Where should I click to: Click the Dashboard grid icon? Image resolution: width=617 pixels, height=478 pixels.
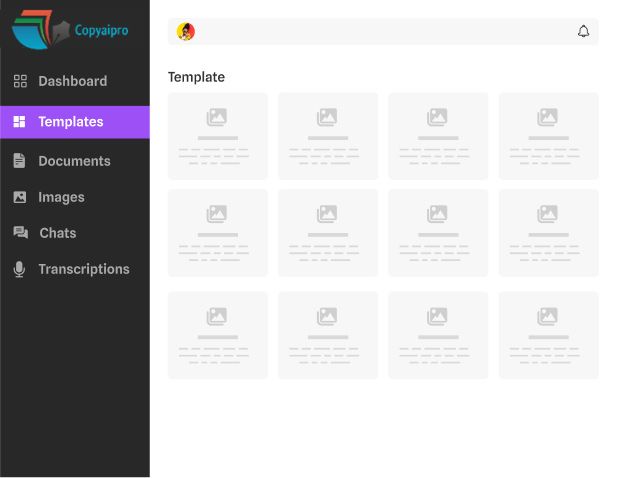20,81
